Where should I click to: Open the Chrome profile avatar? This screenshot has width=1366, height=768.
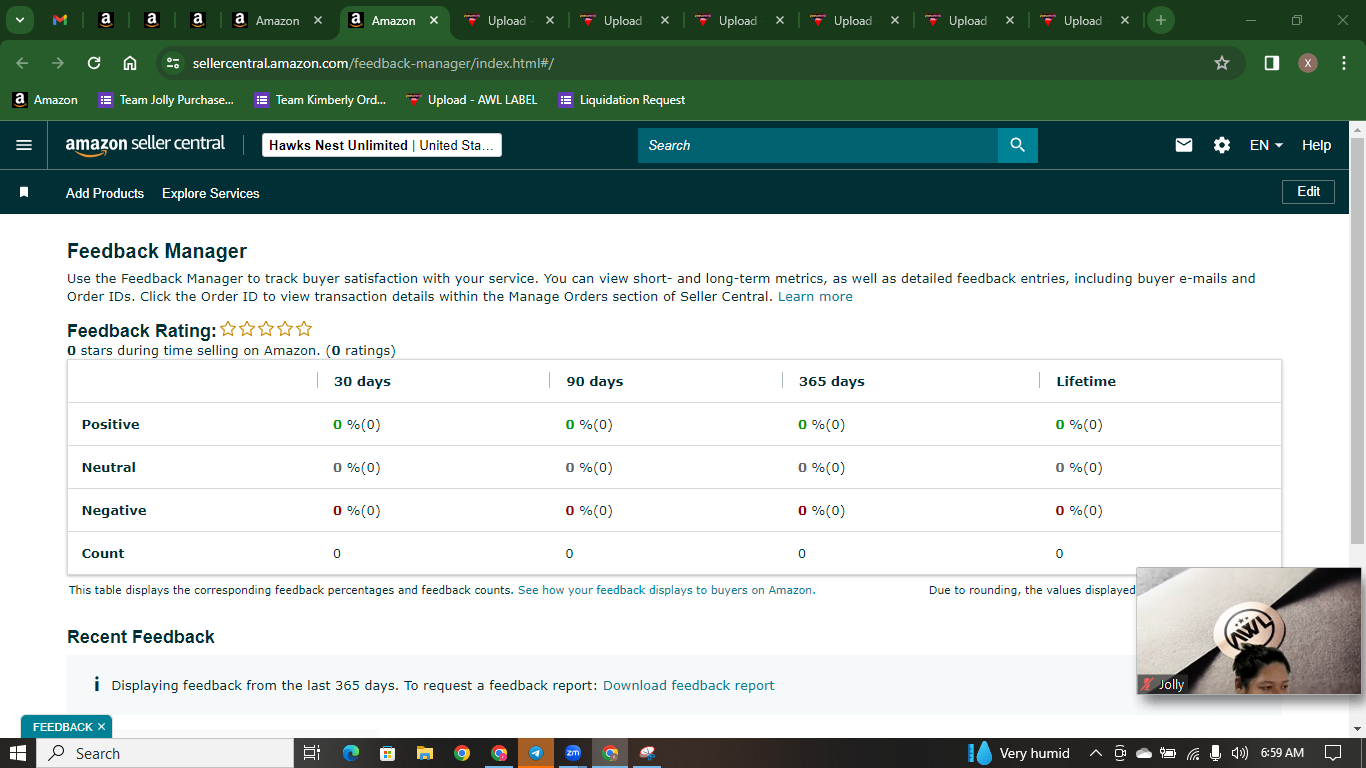point(1308,63)
